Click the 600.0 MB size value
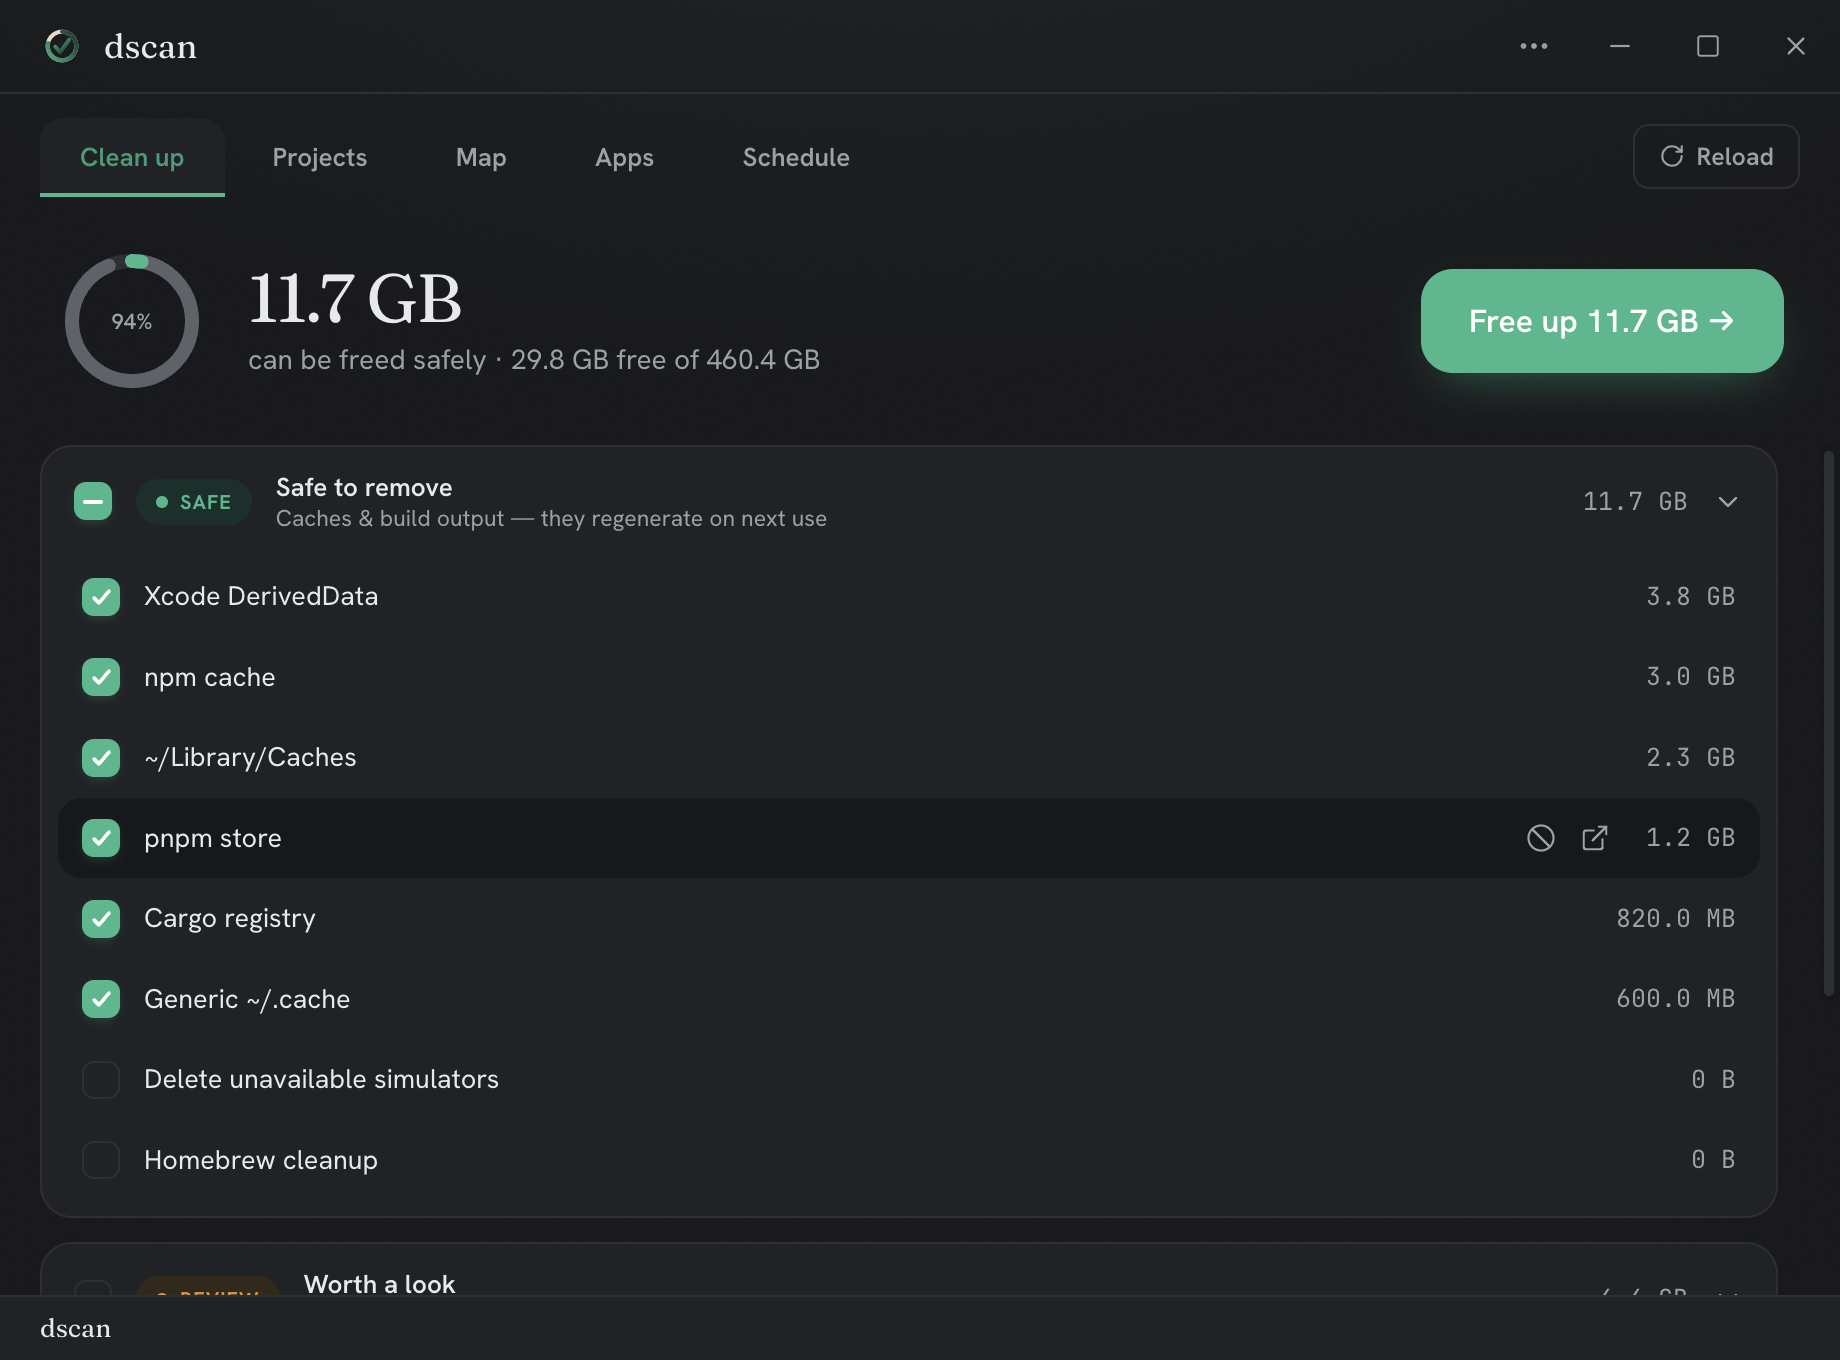 tap(1676, 999)
